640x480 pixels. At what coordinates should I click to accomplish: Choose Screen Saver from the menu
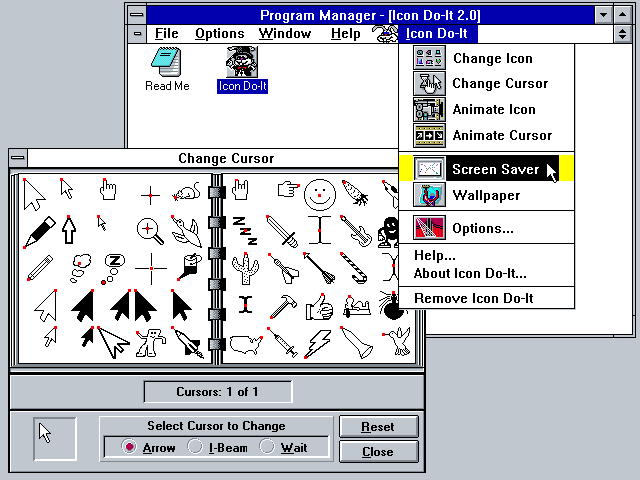pos(487,168)
